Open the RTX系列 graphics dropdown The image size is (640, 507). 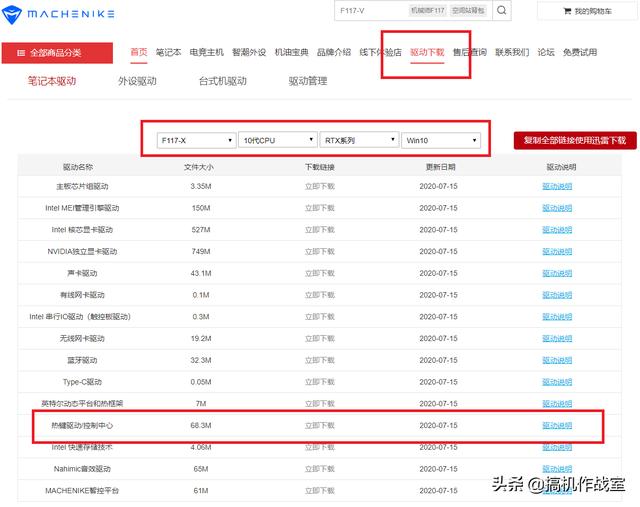pos(359,140)
